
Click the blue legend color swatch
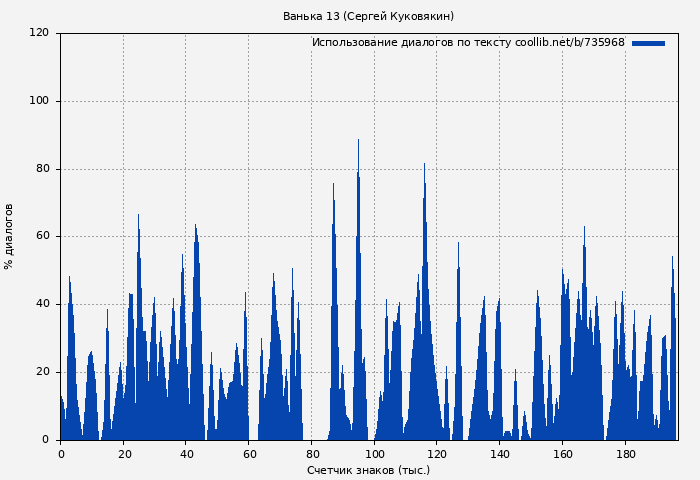pyautogui.click(x=648, y=43)
